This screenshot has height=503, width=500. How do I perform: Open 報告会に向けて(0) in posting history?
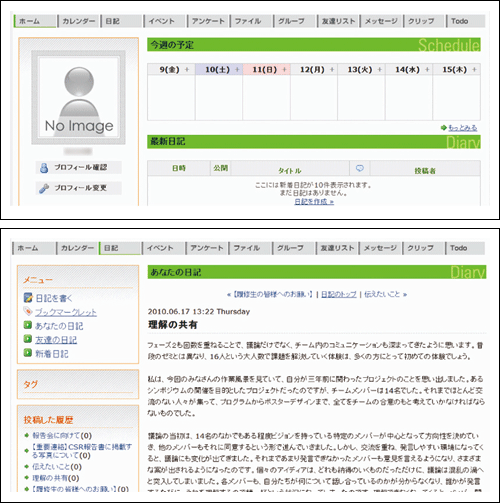tap(62, 435)
